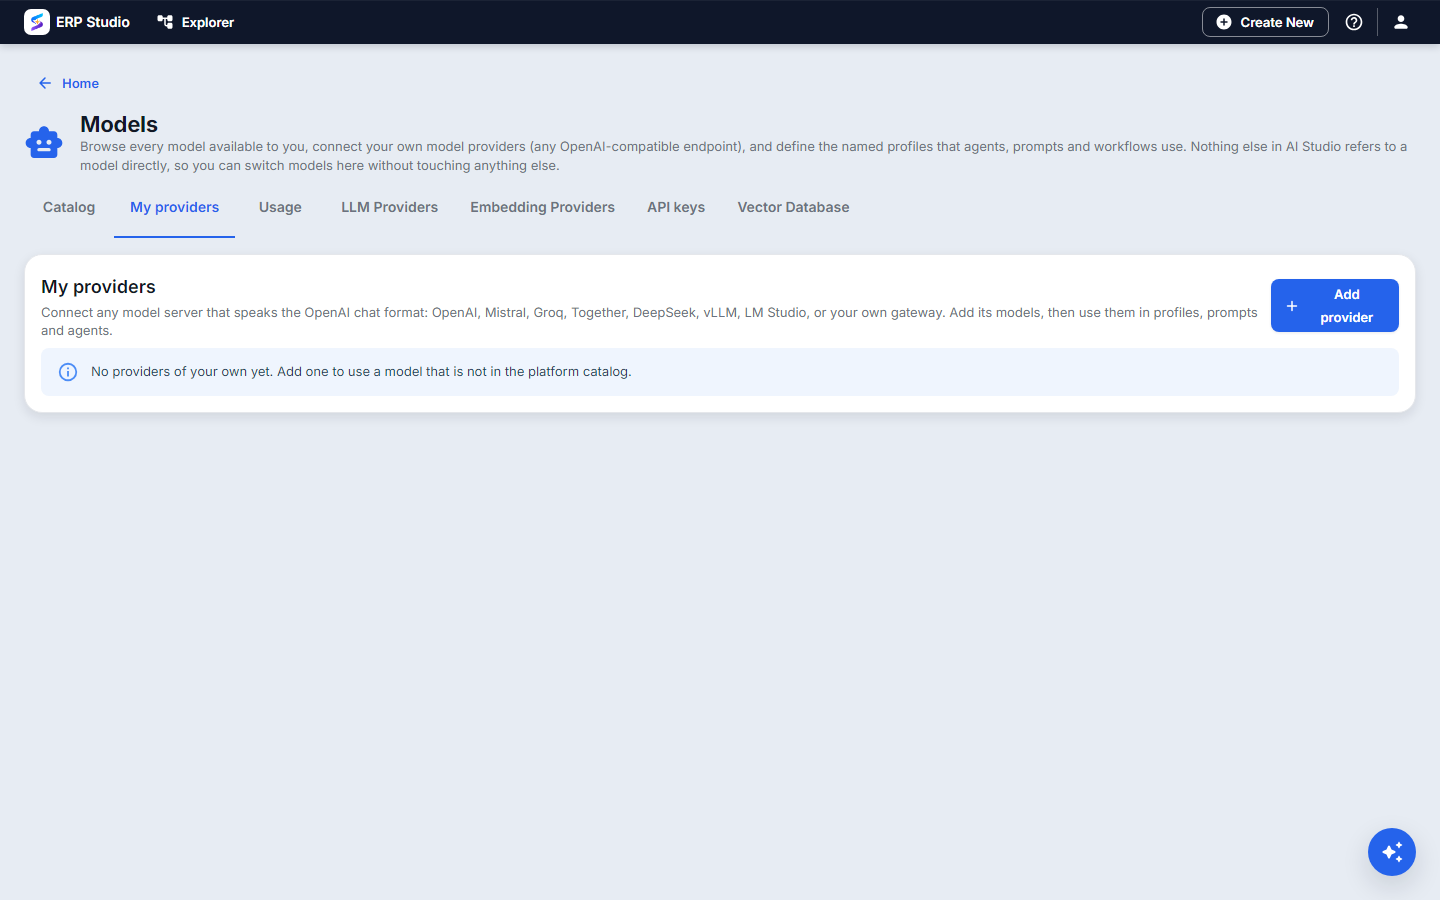
Task: Click the 'Connect any model server' description
Action: pyautogui.click(x=649, y=321)
